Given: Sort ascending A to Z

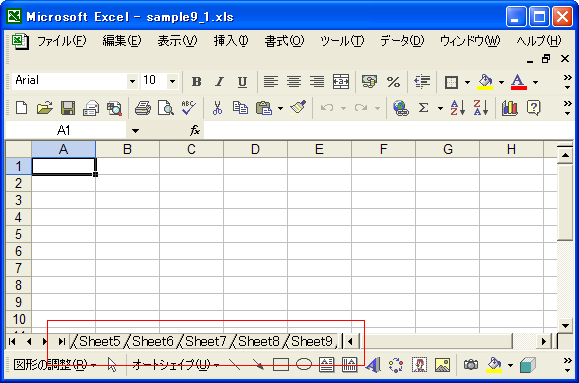Looking at the screenshot, I should tap(457, 108).
